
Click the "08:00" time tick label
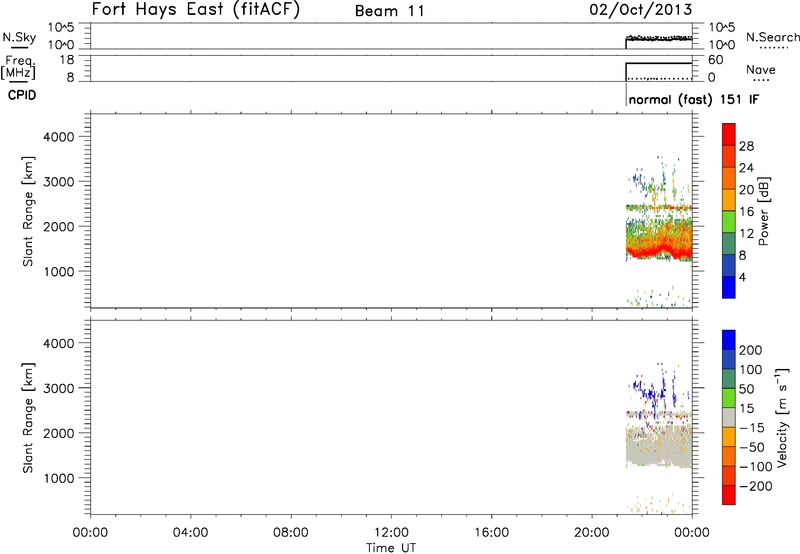[x=291, y=533]
